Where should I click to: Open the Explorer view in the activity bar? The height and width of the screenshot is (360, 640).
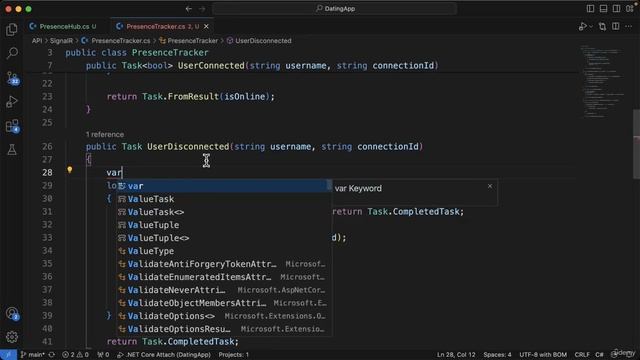point(12,29)
